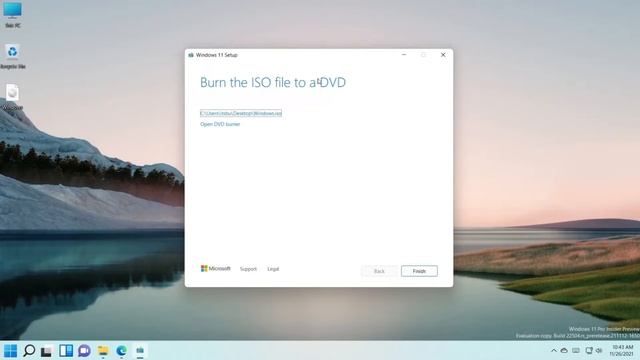This screenshot has width=640, height=360.
Task: Click the Windows 11 Setup title bar icon
Action: (191, 55)
